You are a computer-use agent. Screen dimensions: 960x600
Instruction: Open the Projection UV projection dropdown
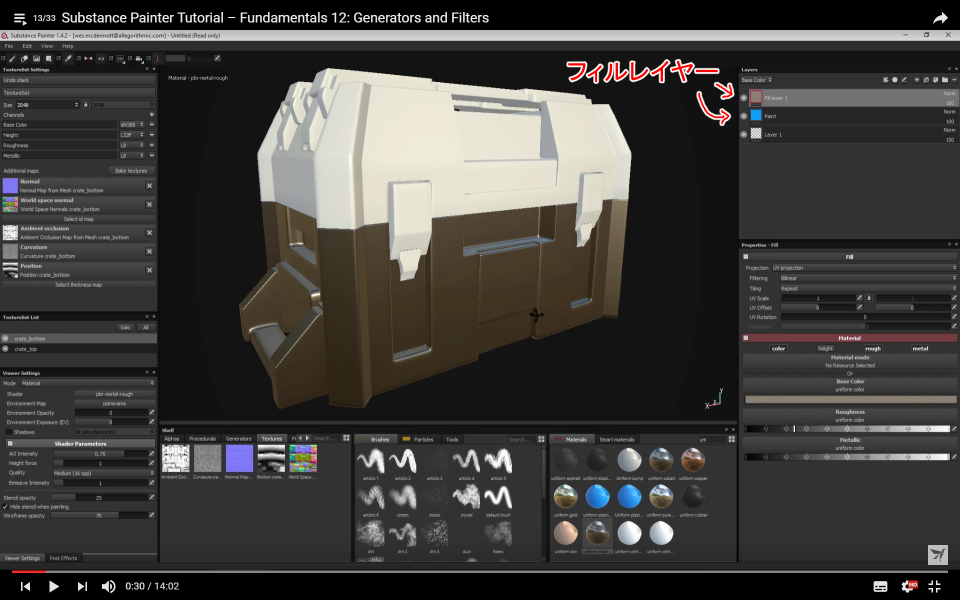pyautogui.click(x=864, y=268)
